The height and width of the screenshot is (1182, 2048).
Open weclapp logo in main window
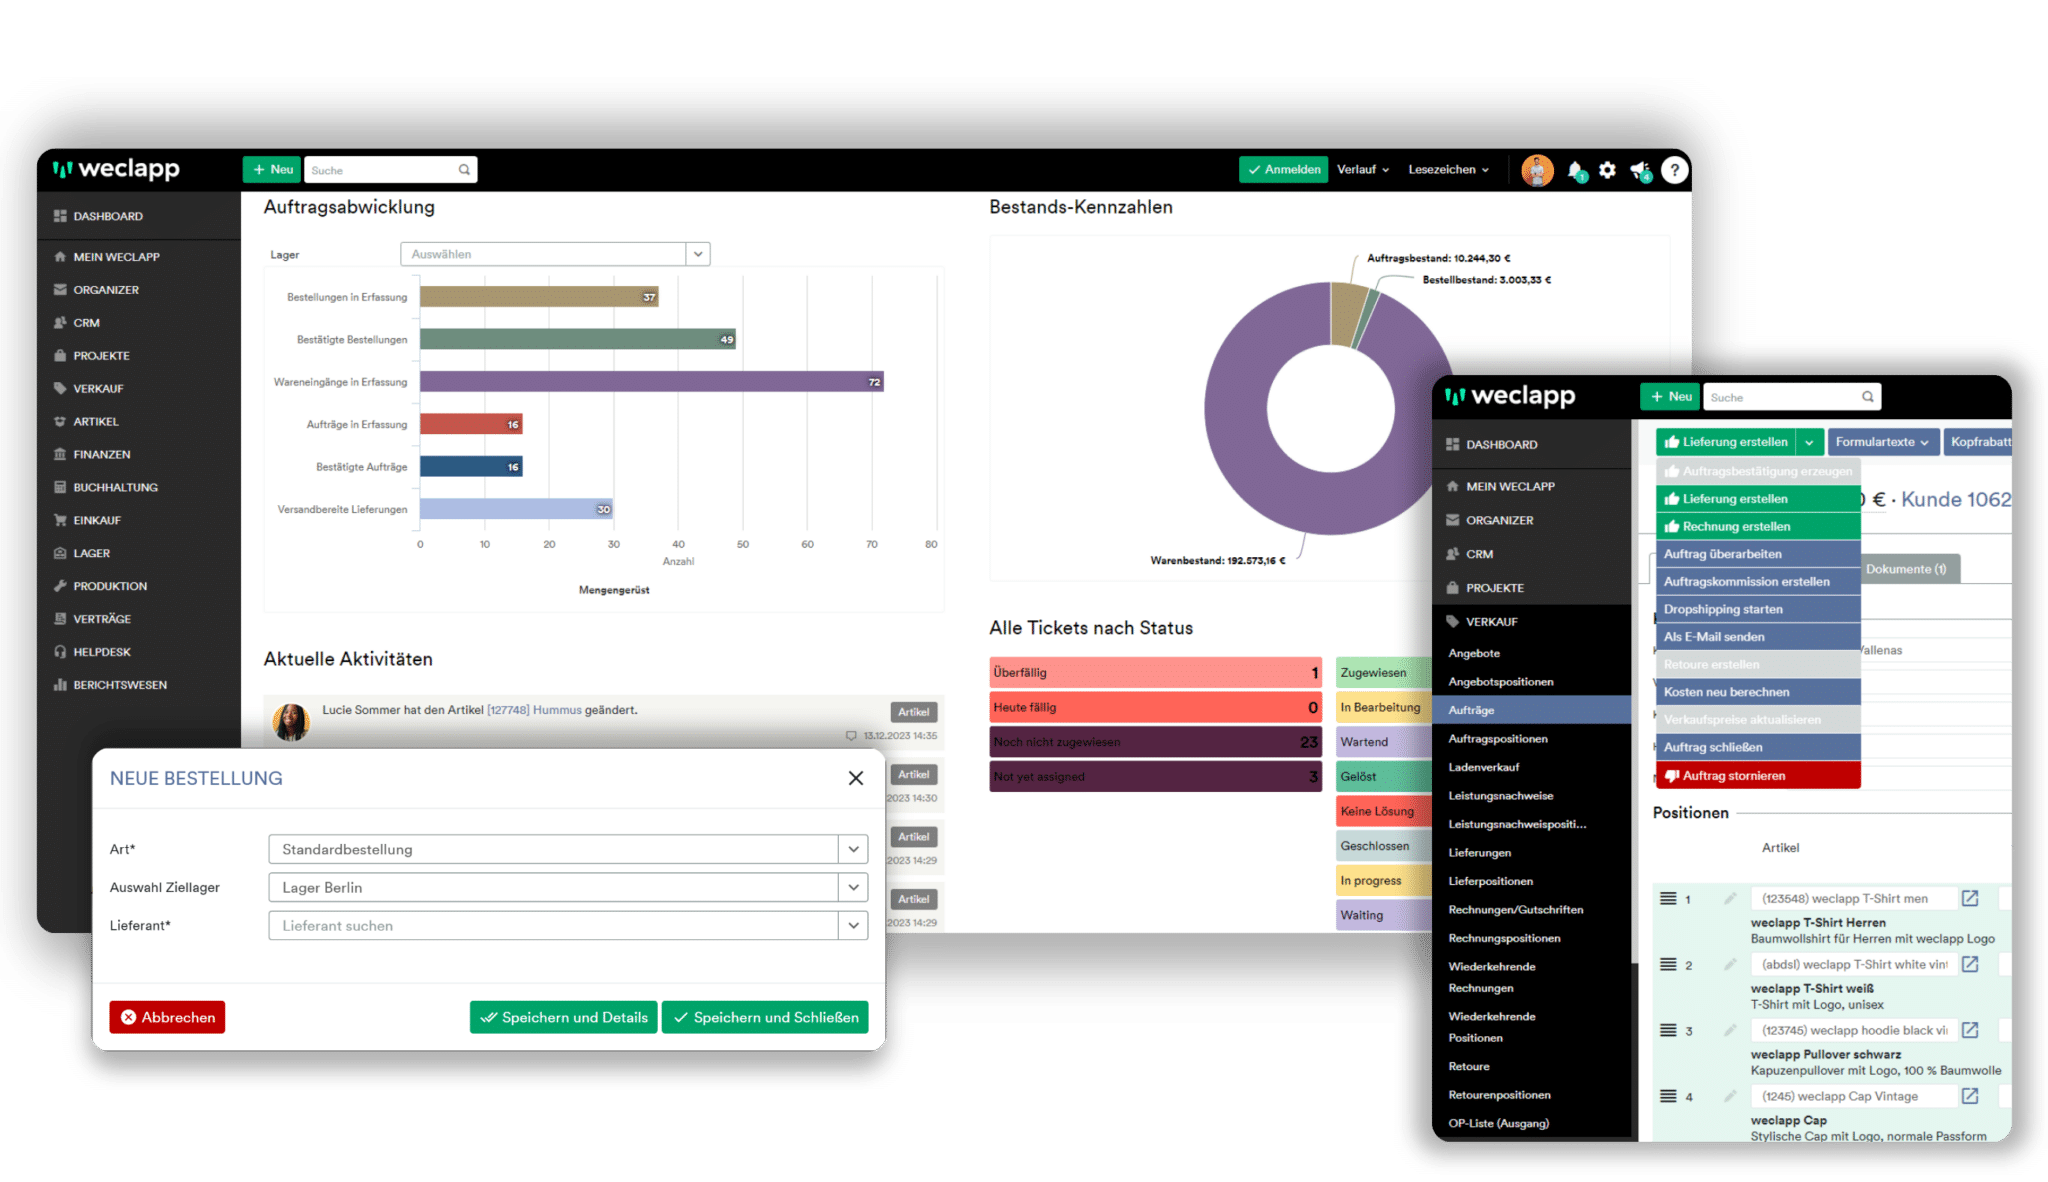pos(117,169)
